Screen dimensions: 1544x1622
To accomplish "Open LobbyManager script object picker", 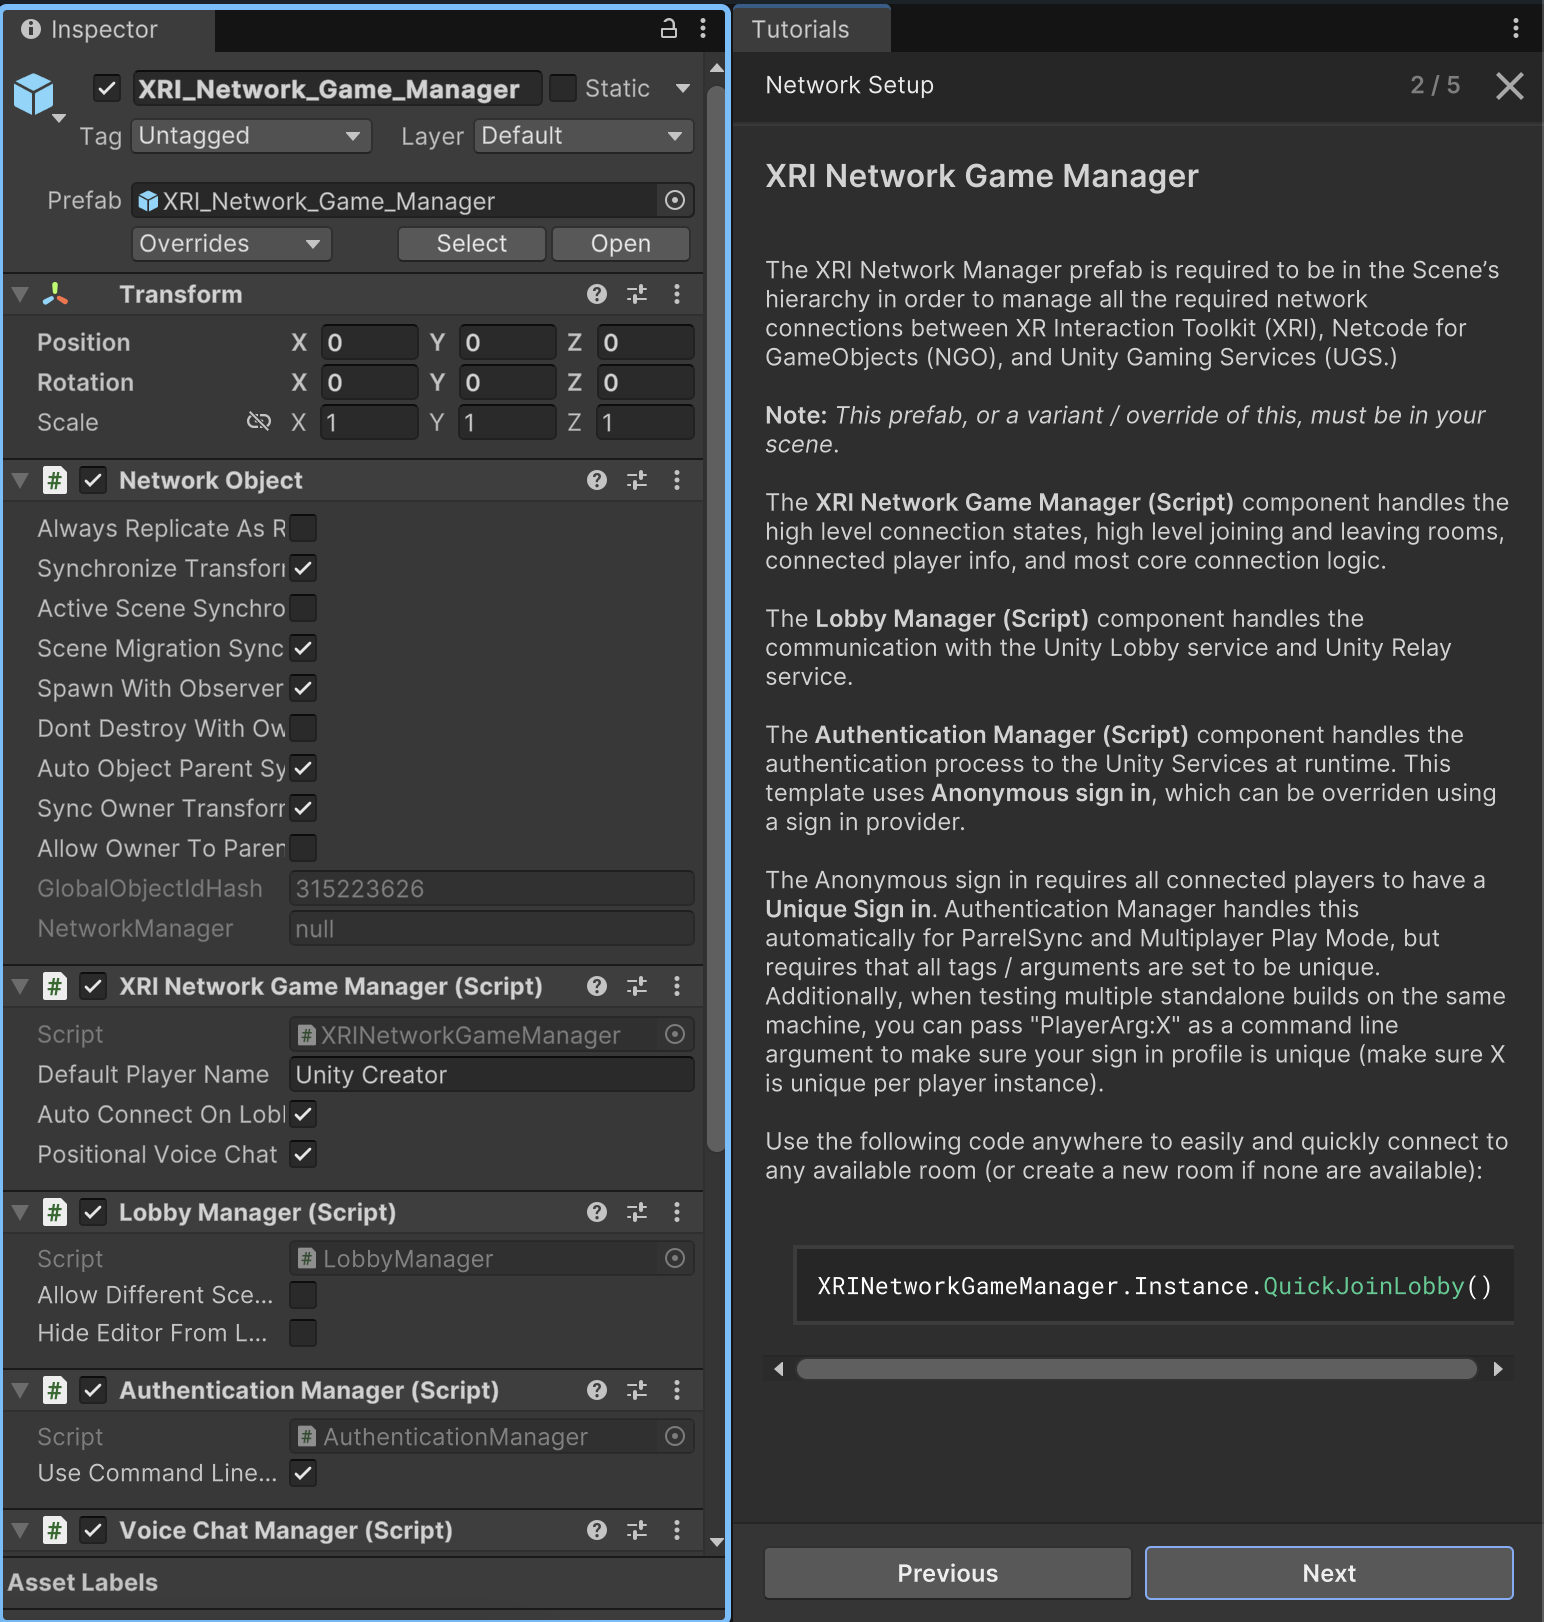I will (675, 1258).
